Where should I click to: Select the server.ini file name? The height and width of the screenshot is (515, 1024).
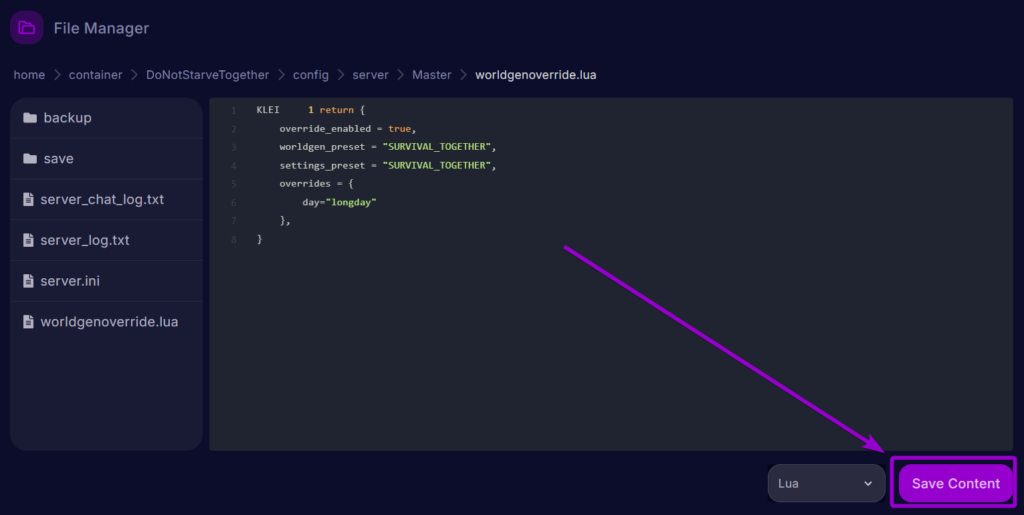pyautogui.click(x=72, y=282)
